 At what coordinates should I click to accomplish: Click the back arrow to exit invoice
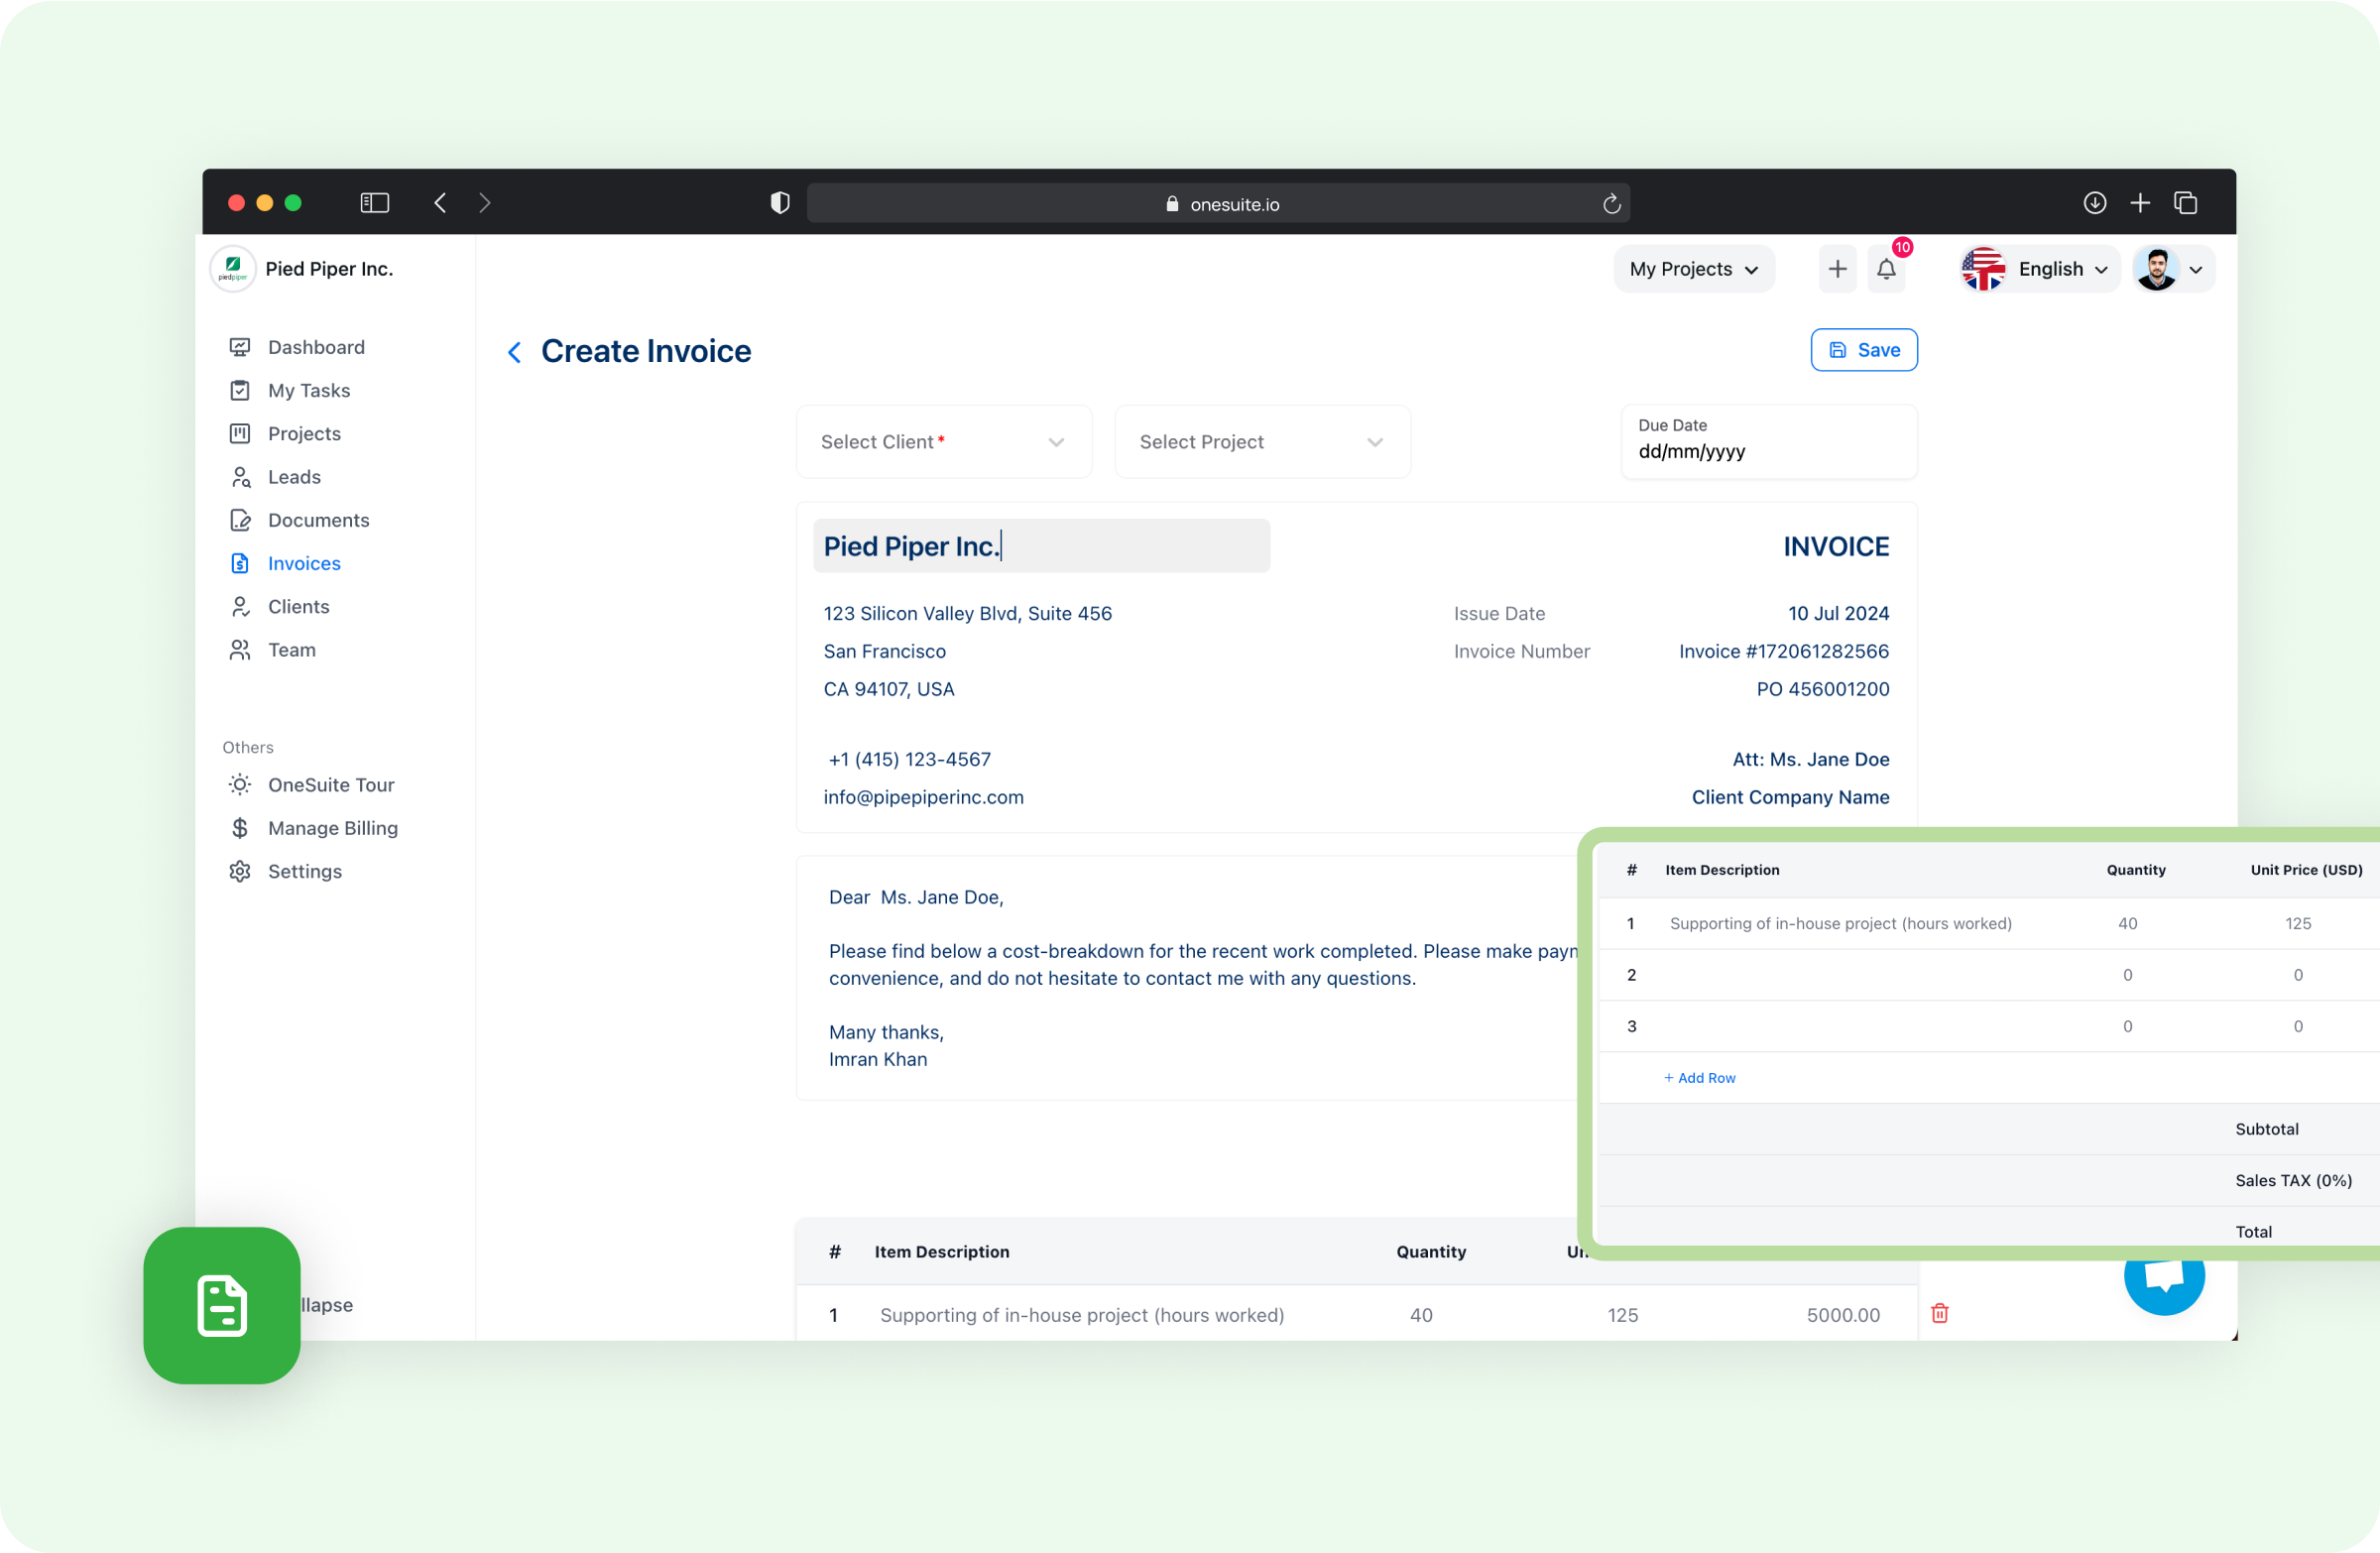(x=516, y=350)
